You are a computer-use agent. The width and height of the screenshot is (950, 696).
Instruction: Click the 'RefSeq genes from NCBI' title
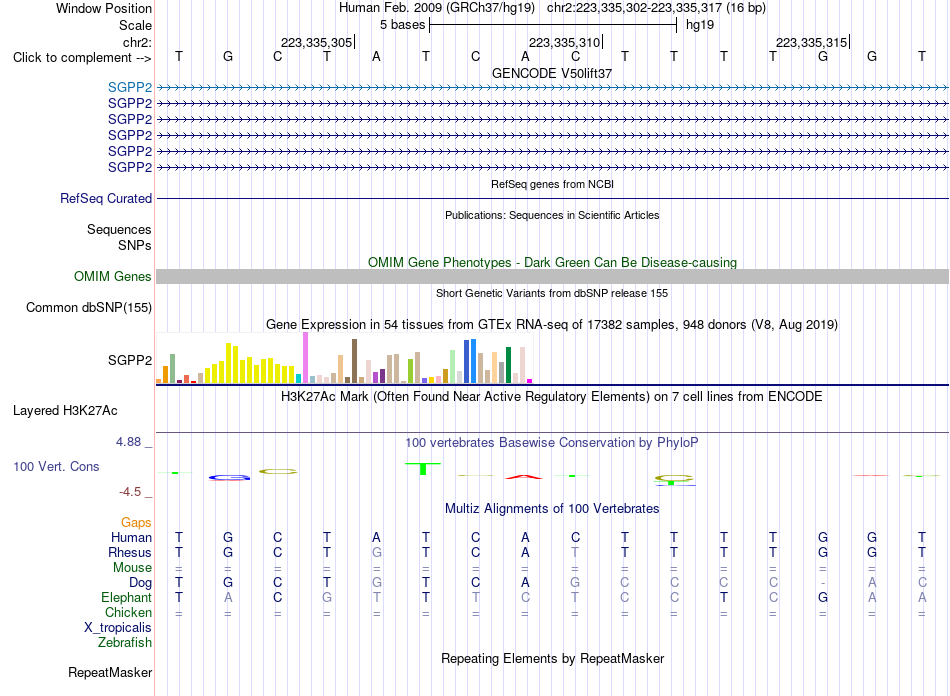(x=552, y=184)
